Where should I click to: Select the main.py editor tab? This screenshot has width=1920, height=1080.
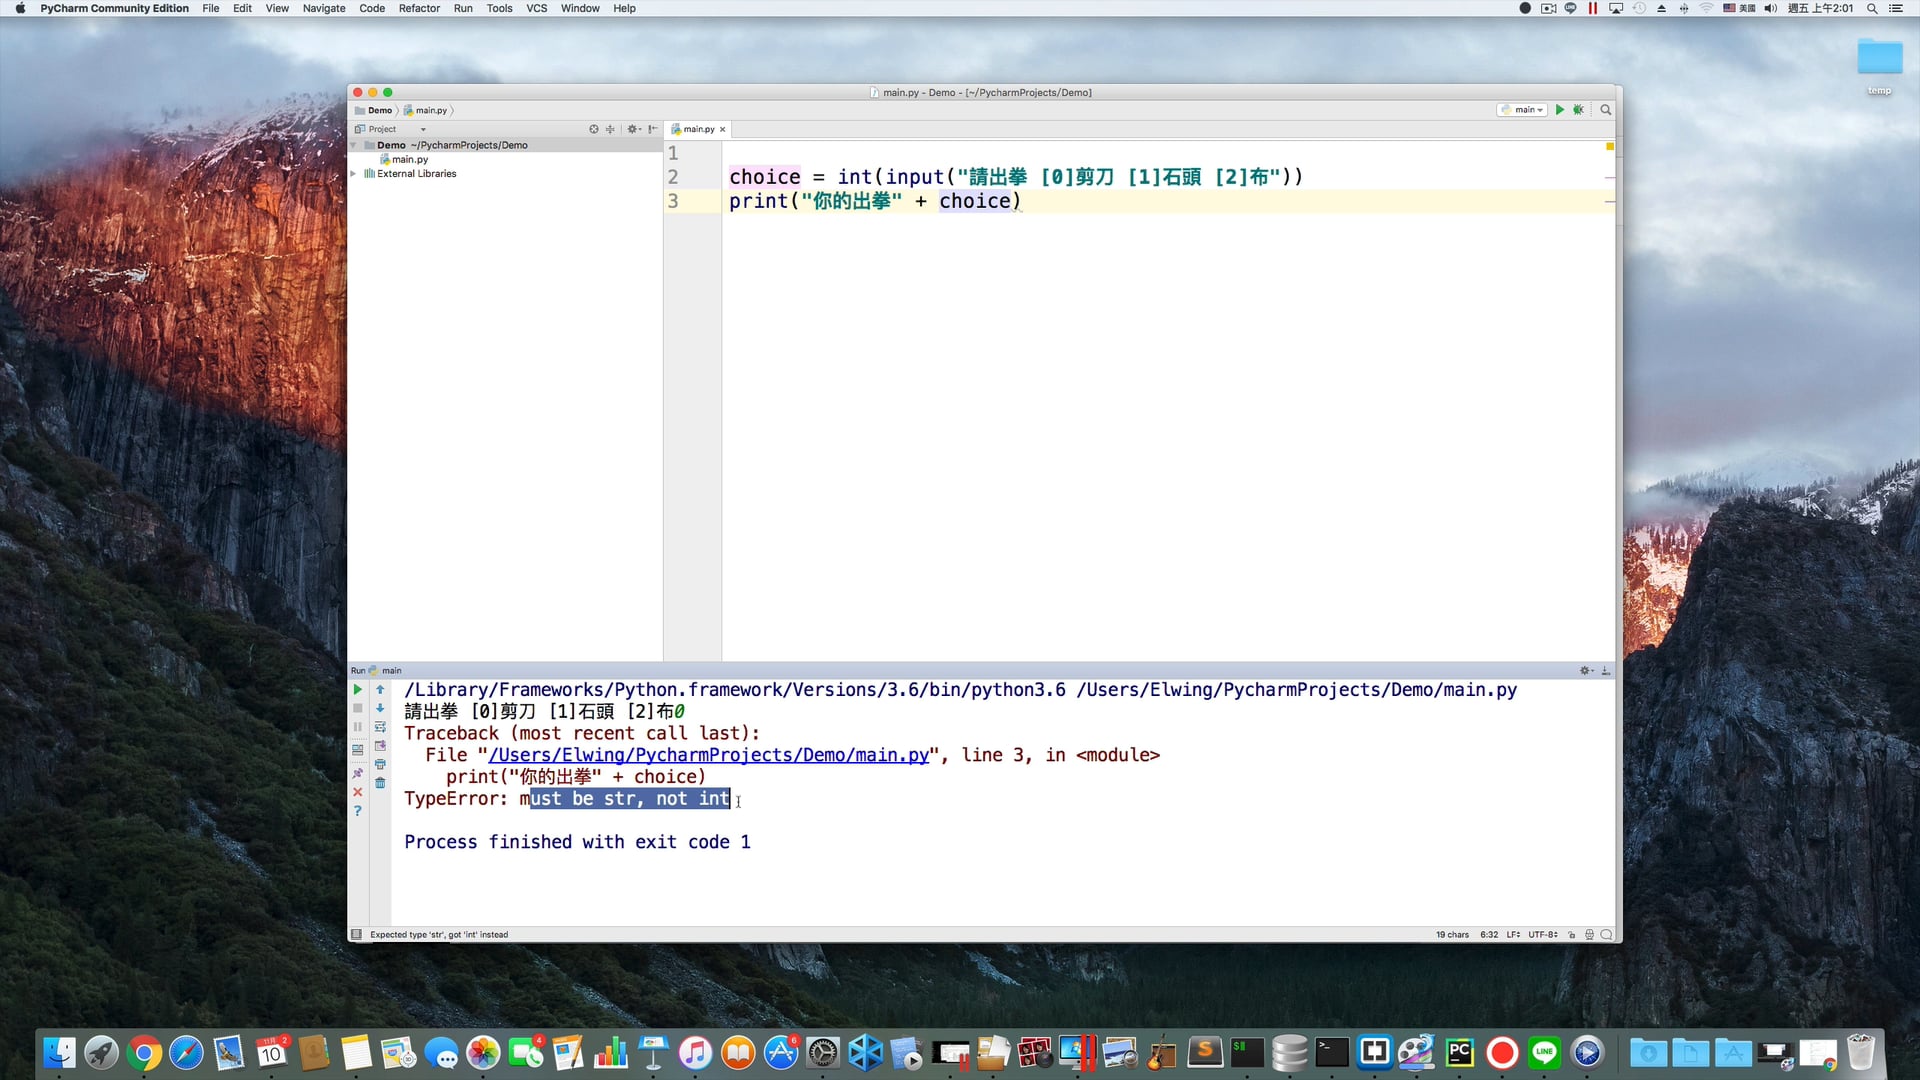point(698,129)
